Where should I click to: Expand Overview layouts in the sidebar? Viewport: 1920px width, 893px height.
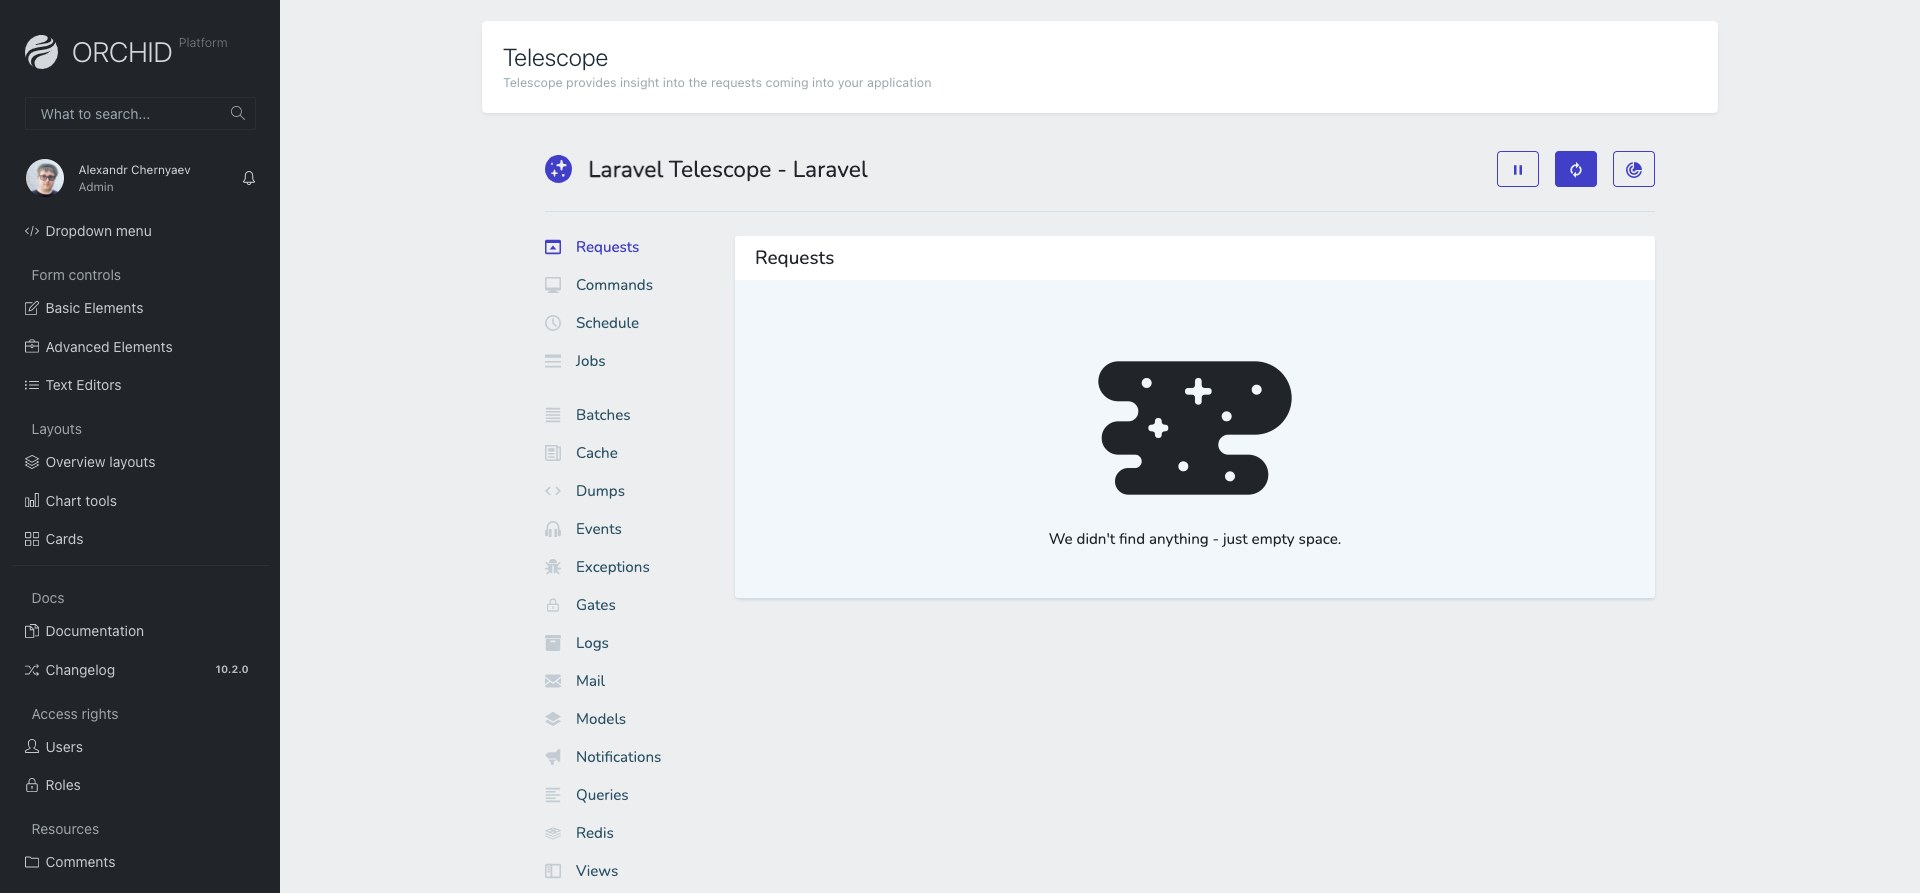tap(99, 462)
